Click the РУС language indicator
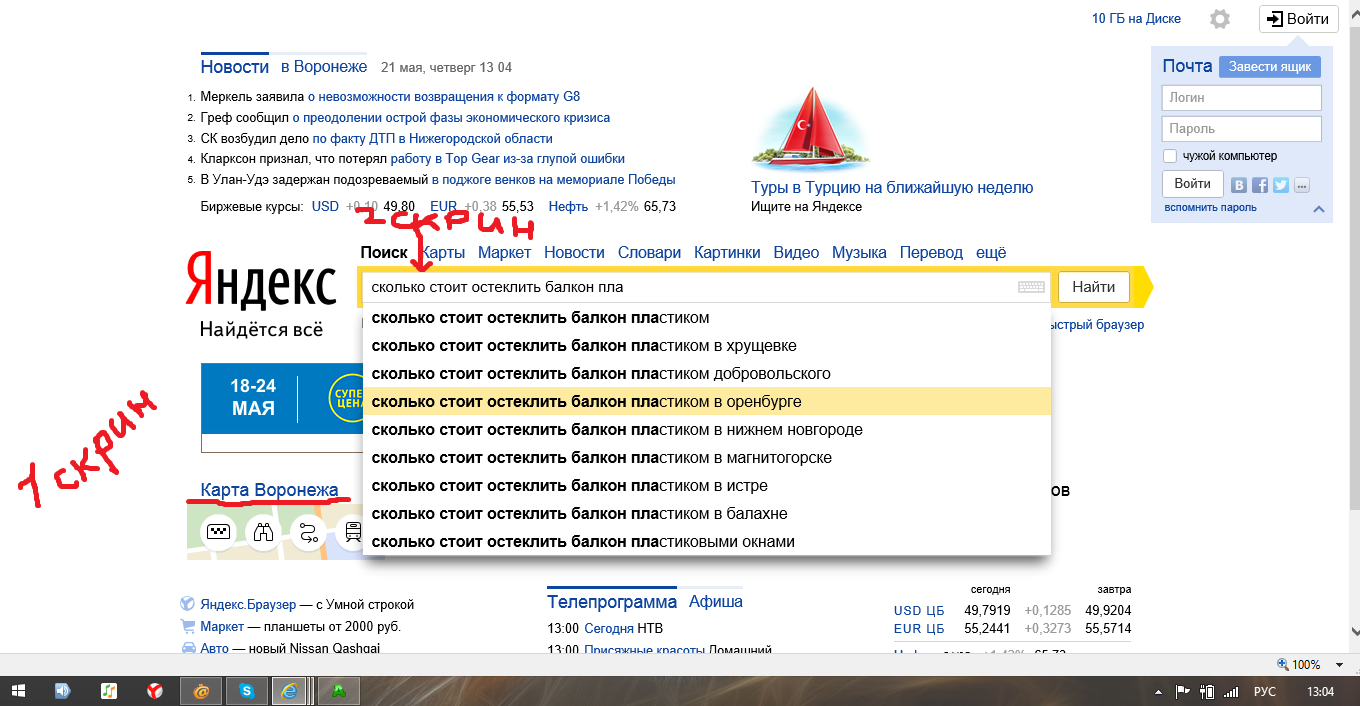The width and height of the screenshot is (1360, 706). [1265, 691]
